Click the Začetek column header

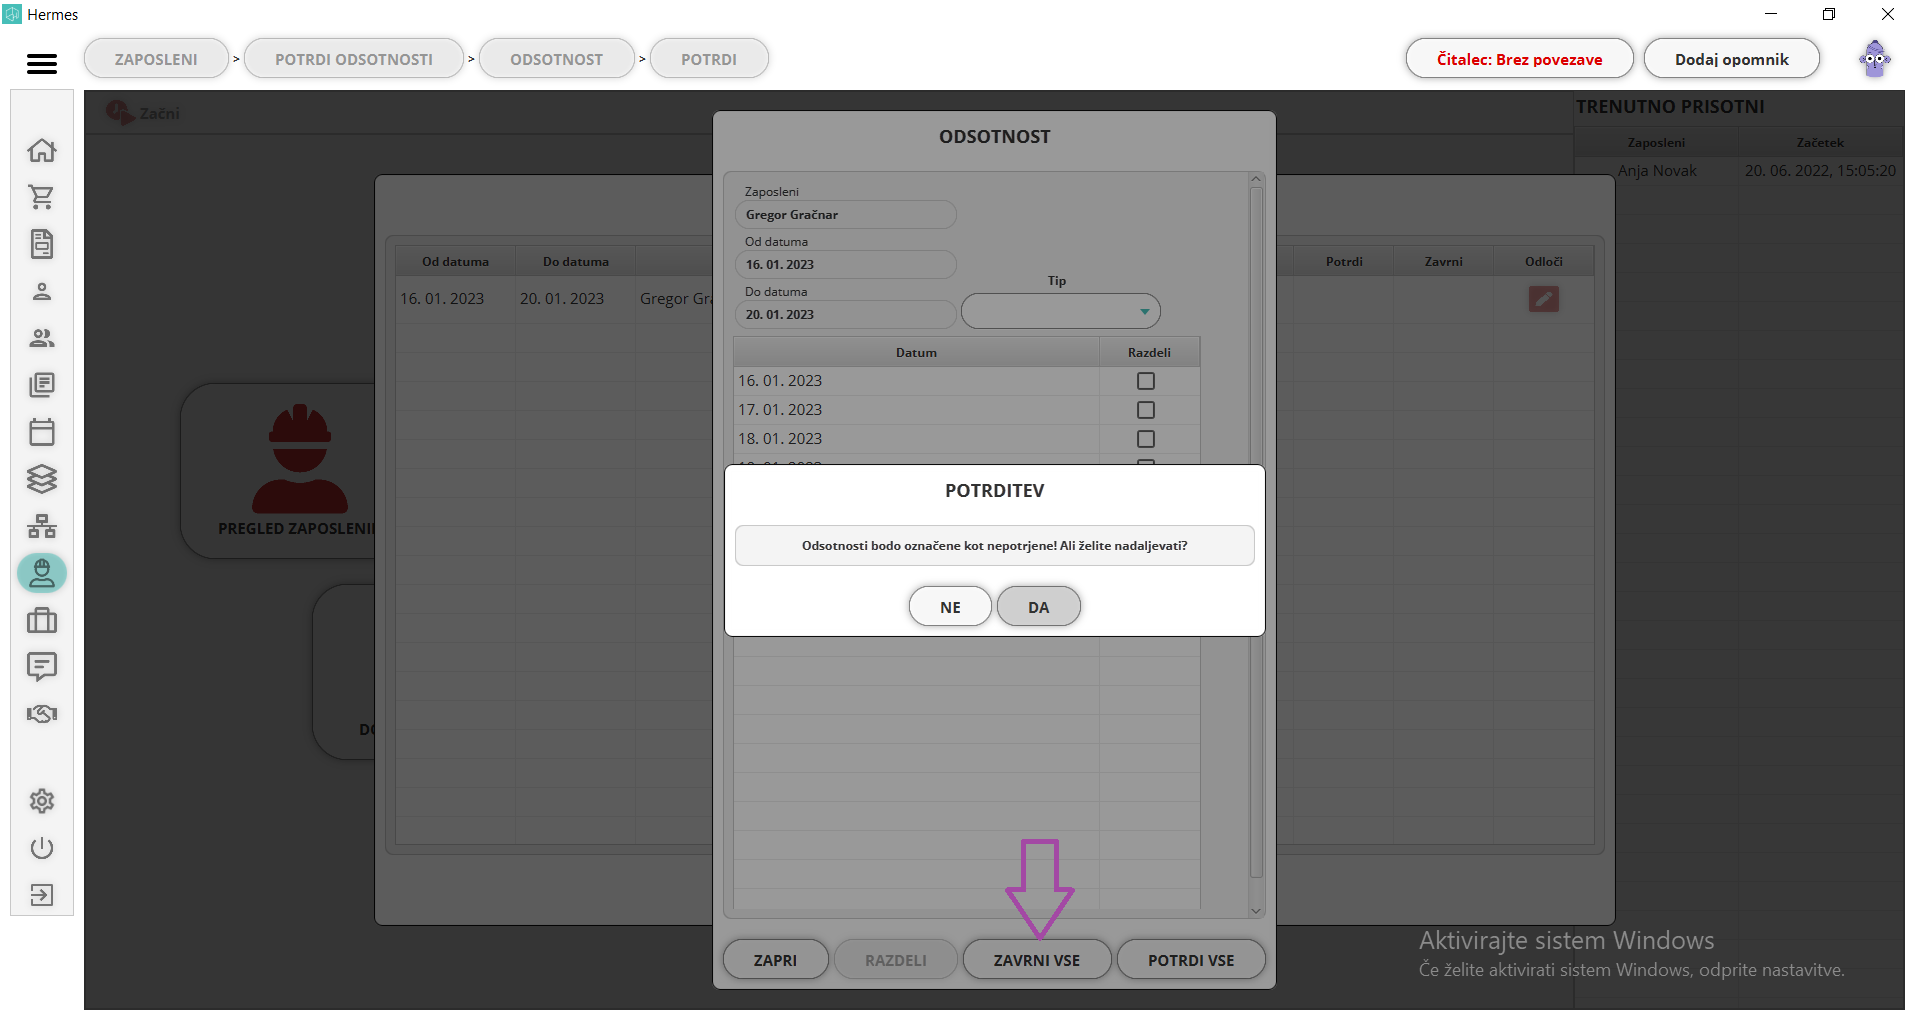(x=1819, y=142)
